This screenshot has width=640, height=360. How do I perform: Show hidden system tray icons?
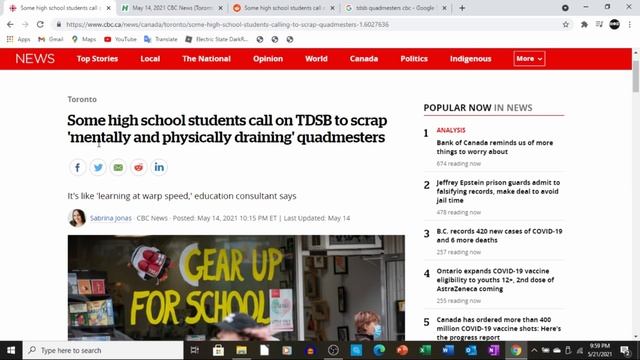534,350
